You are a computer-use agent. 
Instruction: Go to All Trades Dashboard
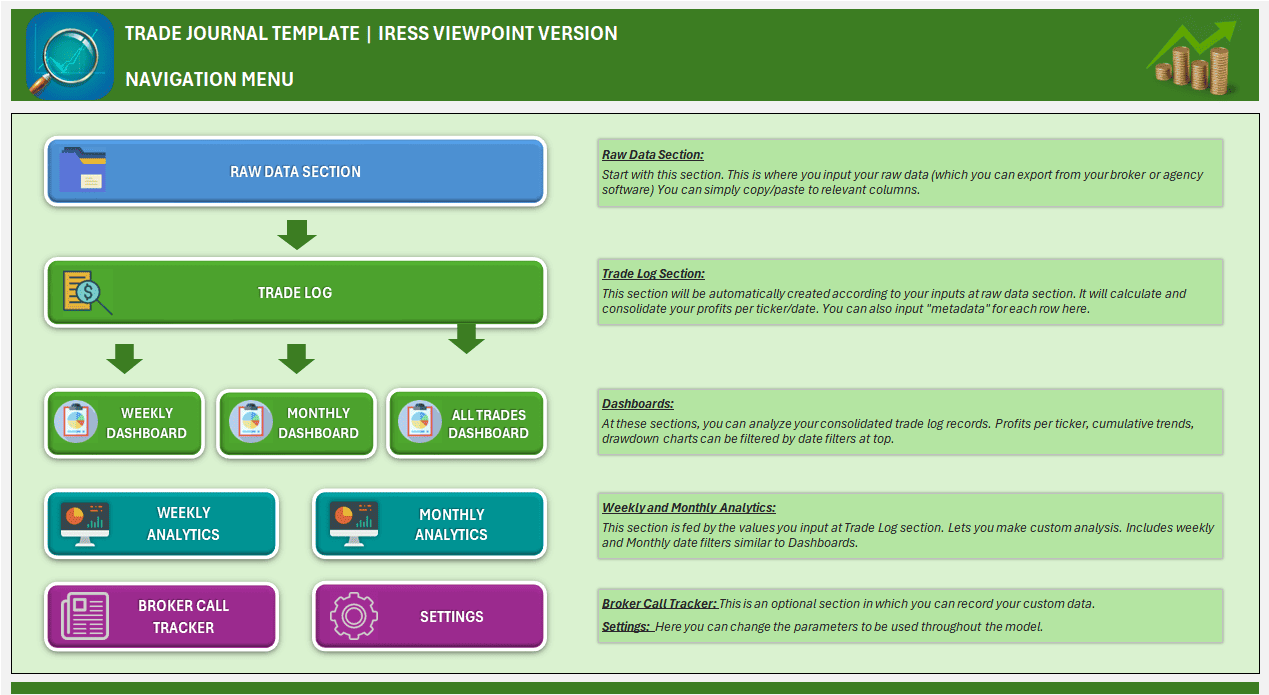(467, 423)
